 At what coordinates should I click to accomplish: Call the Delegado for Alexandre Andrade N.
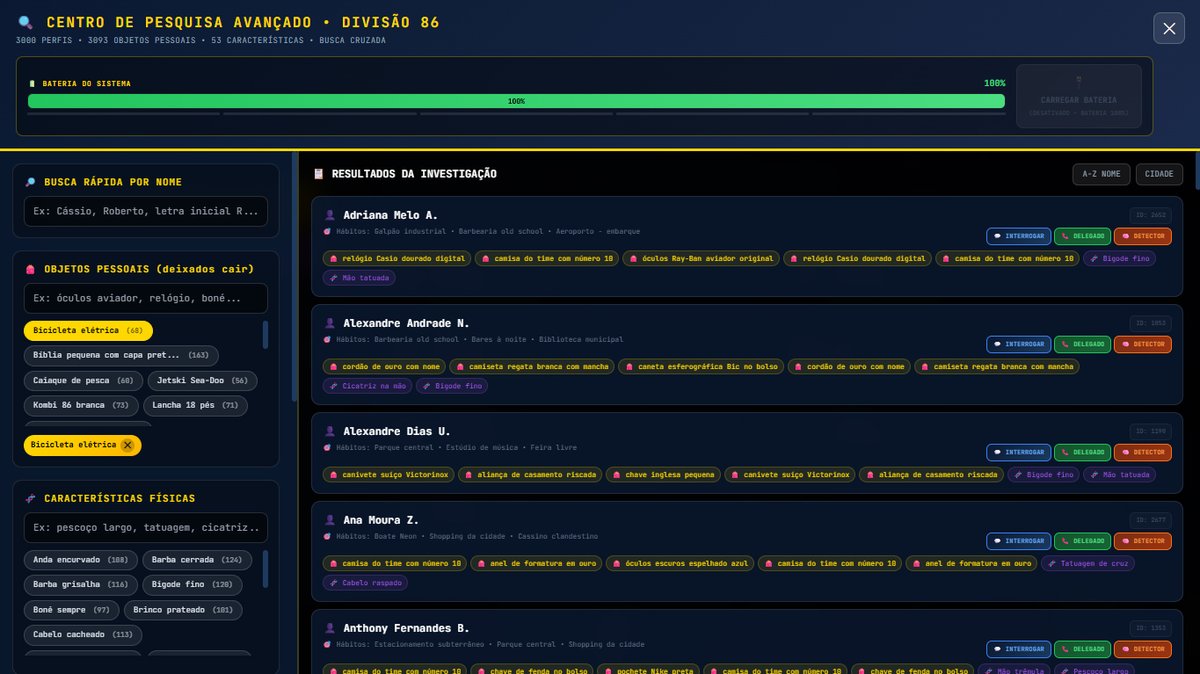click(x=1082, y=344)
